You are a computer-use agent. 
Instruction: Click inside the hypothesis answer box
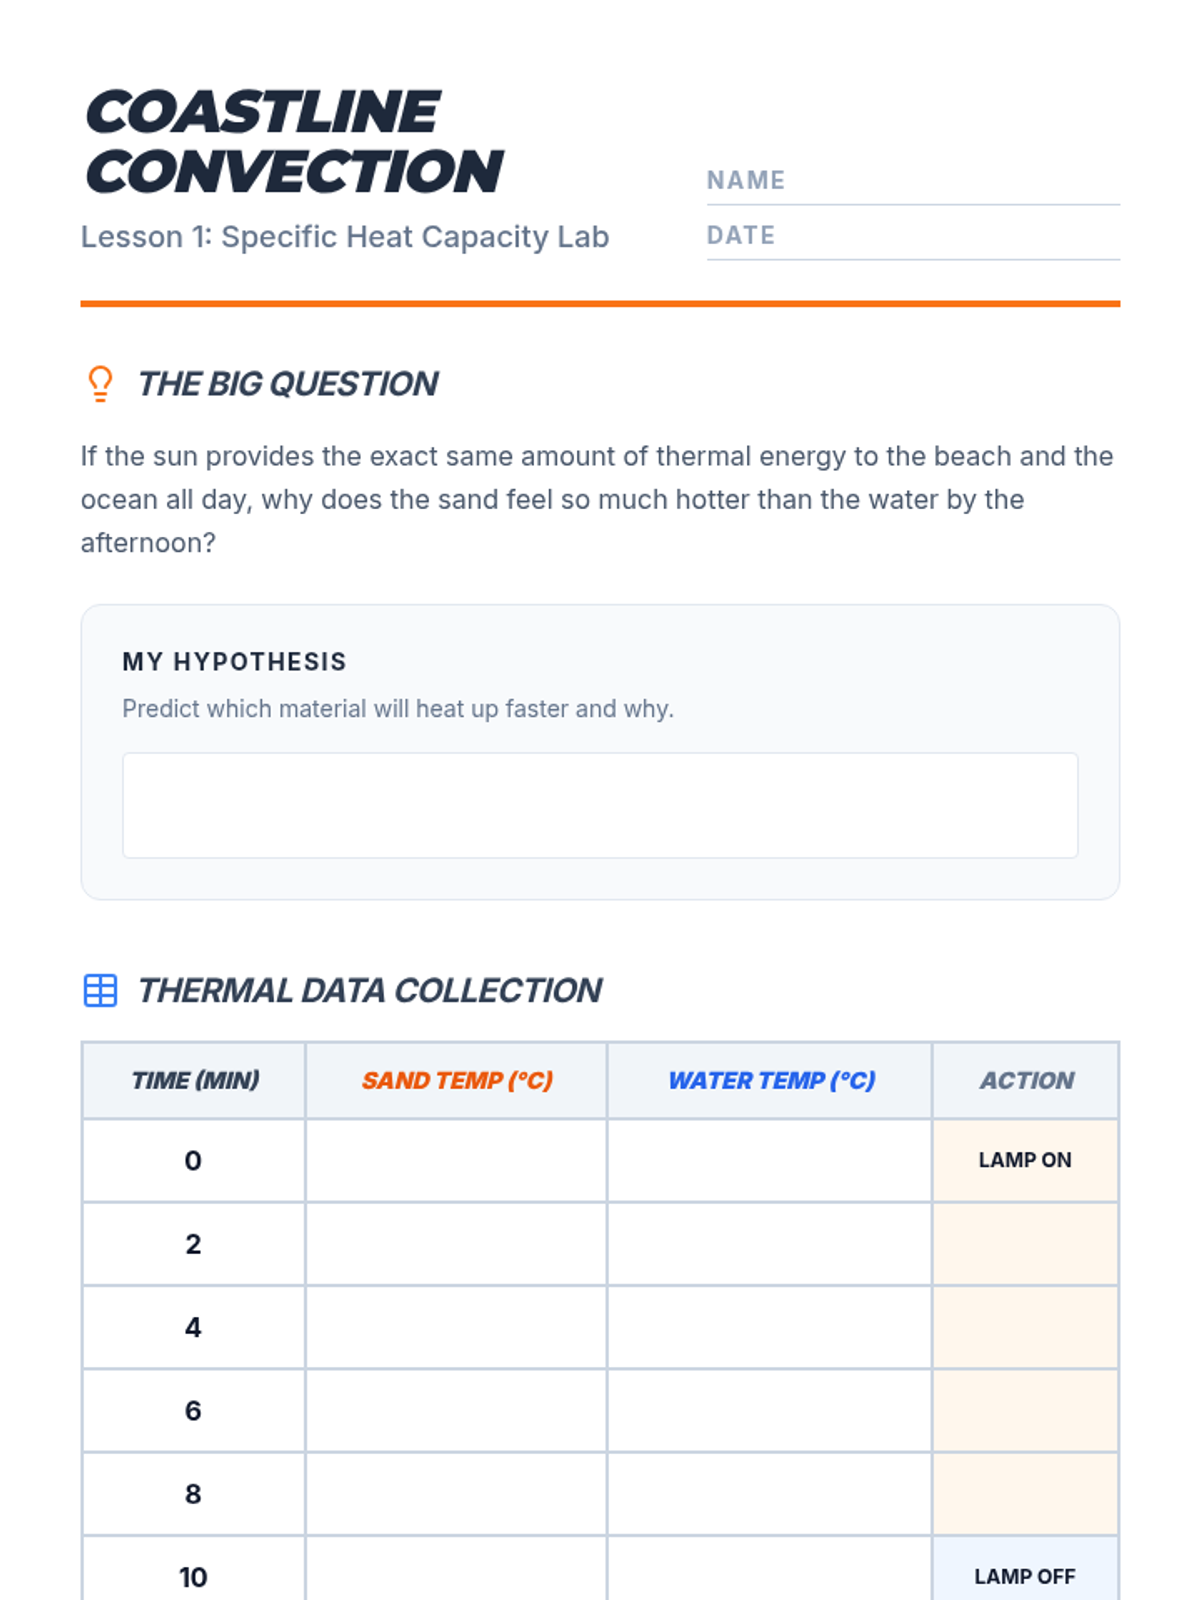(x=600, y=805)
